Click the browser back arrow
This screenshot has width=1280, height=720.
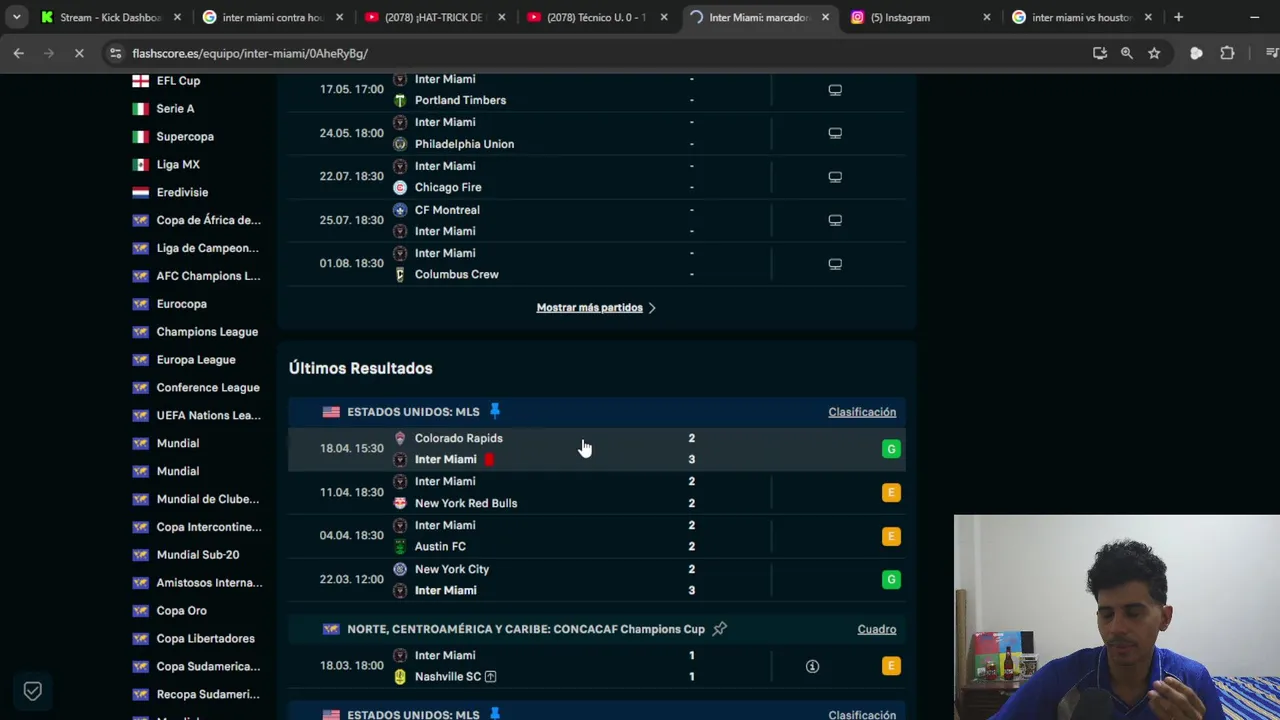tap(19, 53)
